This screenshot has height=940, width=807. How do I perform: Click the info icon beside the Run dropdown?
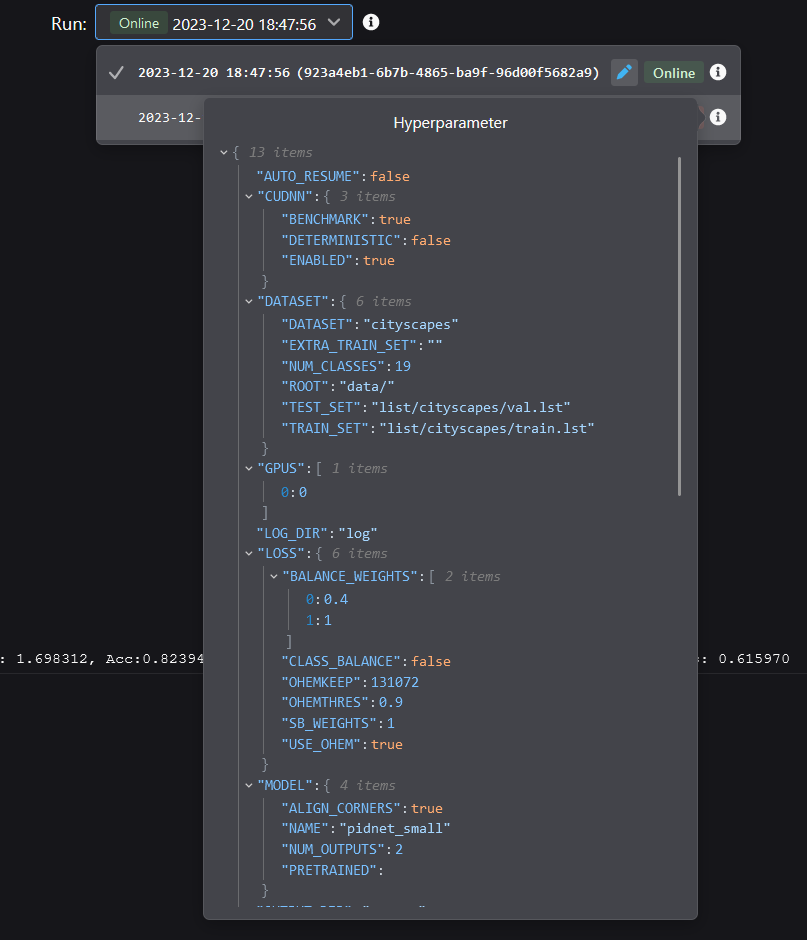(371, 22)
